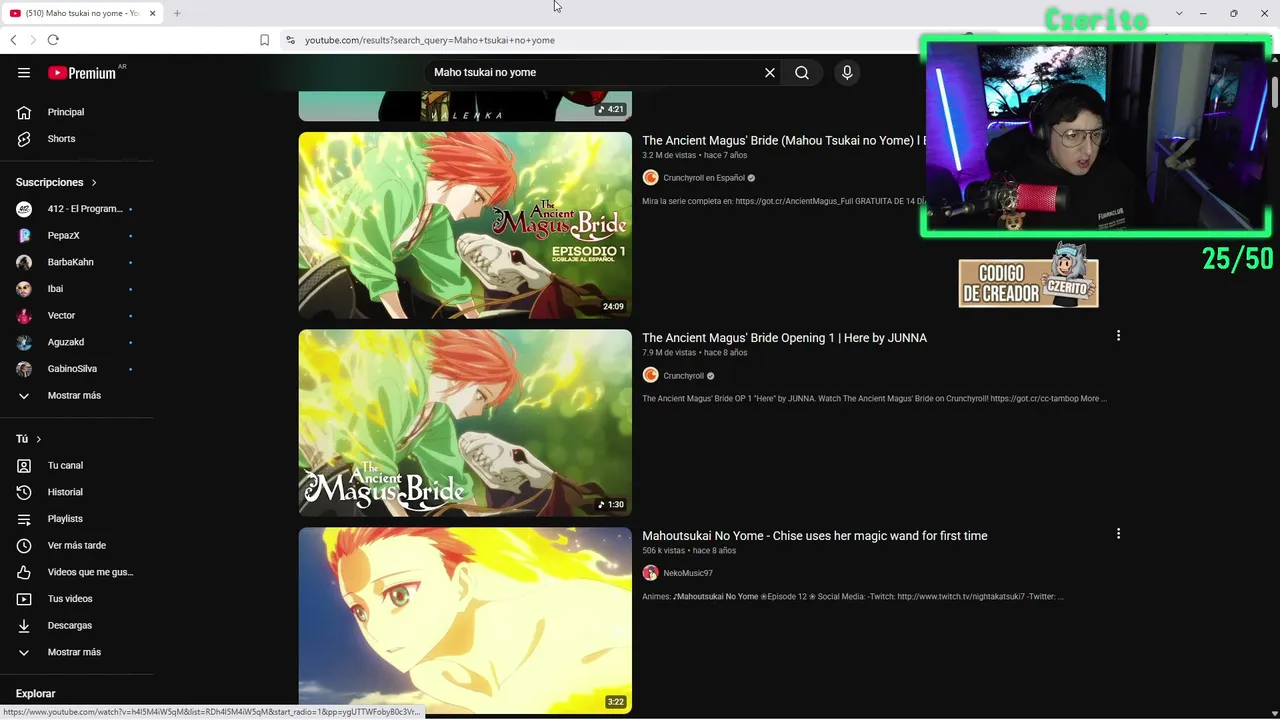Visit Crunchyroll en Español channel name
The height and width of the screenshot is (720, 1280).
point(704,178)
